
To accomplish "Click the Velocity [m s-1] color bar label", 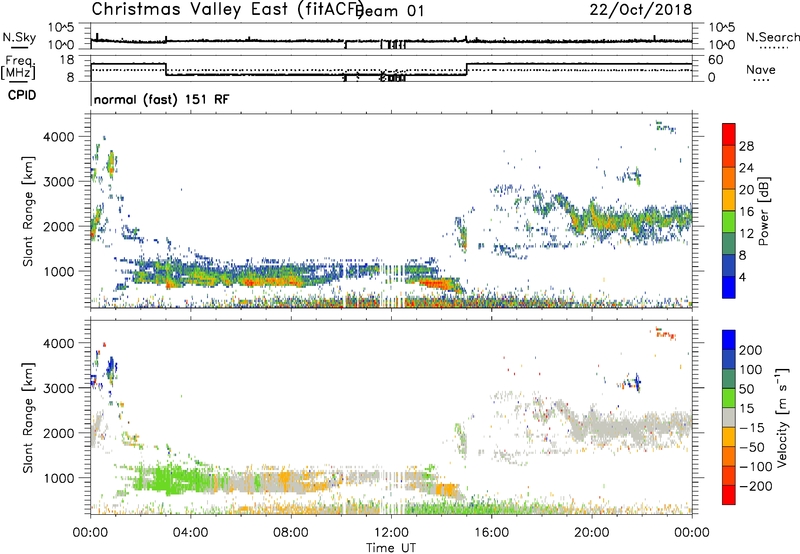I will point(782,417).
